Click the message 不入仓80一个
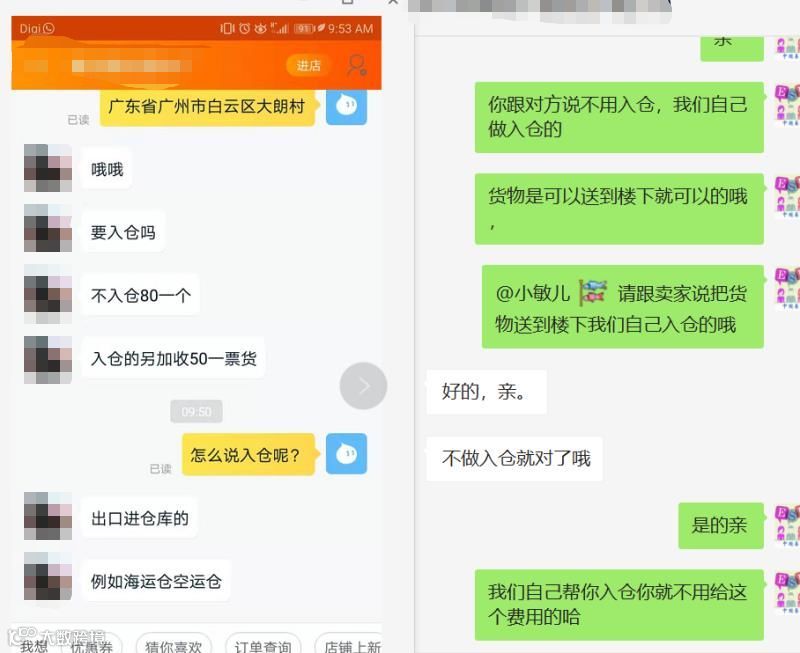Viewport: 800px width, 653px height. 141,295
